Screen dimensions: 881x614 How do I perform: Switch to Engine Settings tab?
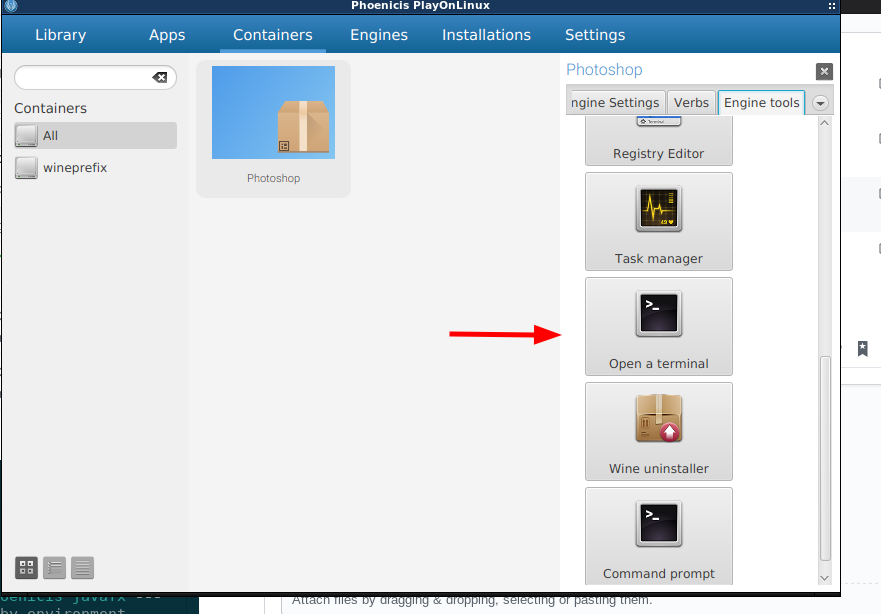point(616,103)
